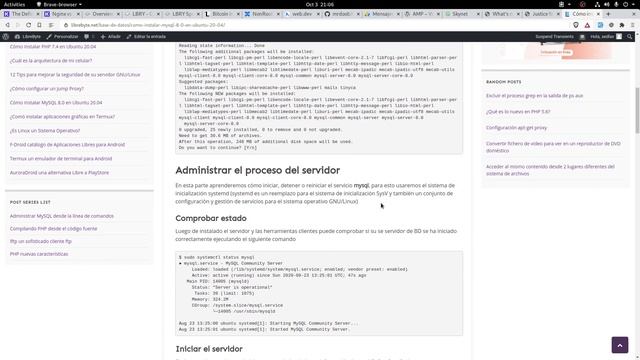640x360 pixels.
Task: Click the red circular tray indicator
Action: pos(583,4)
